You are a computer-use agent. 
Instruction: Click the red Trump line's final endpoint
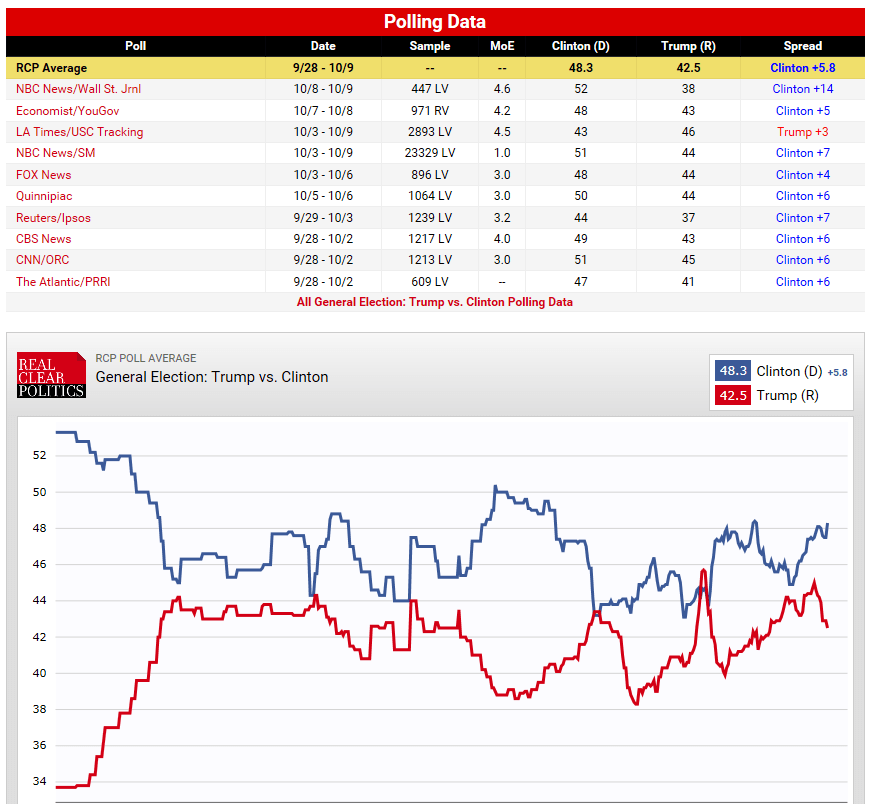point(828,627)
